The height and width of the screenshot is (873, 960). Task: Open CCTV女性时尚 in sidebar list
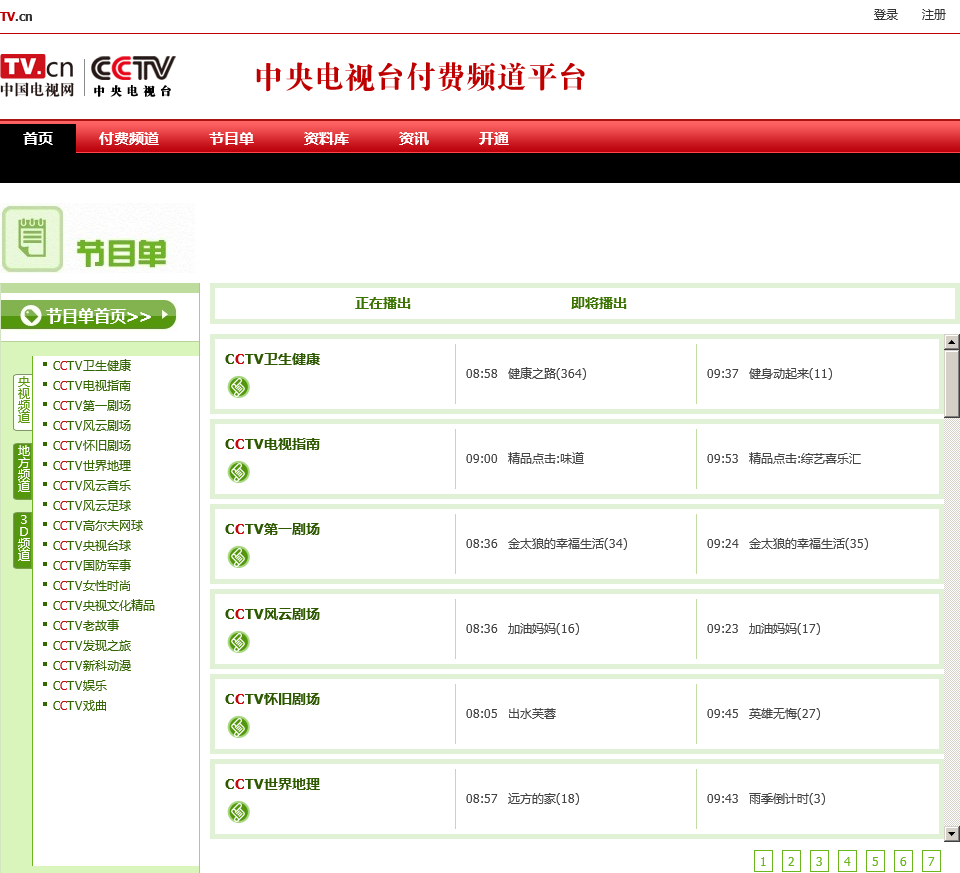92,586
